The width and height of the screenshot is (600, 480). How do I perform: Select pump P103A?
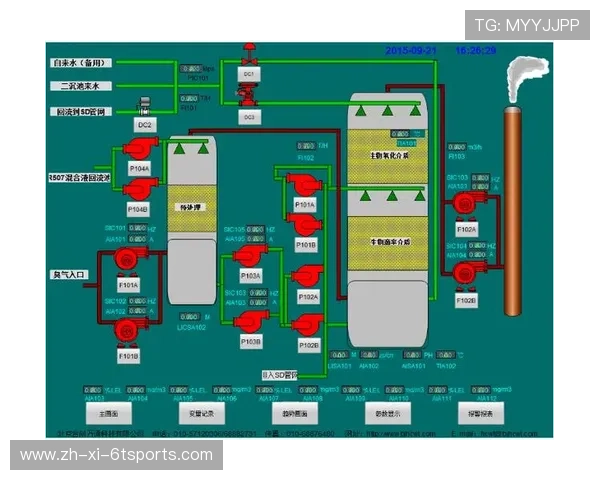tap(250, 257)
